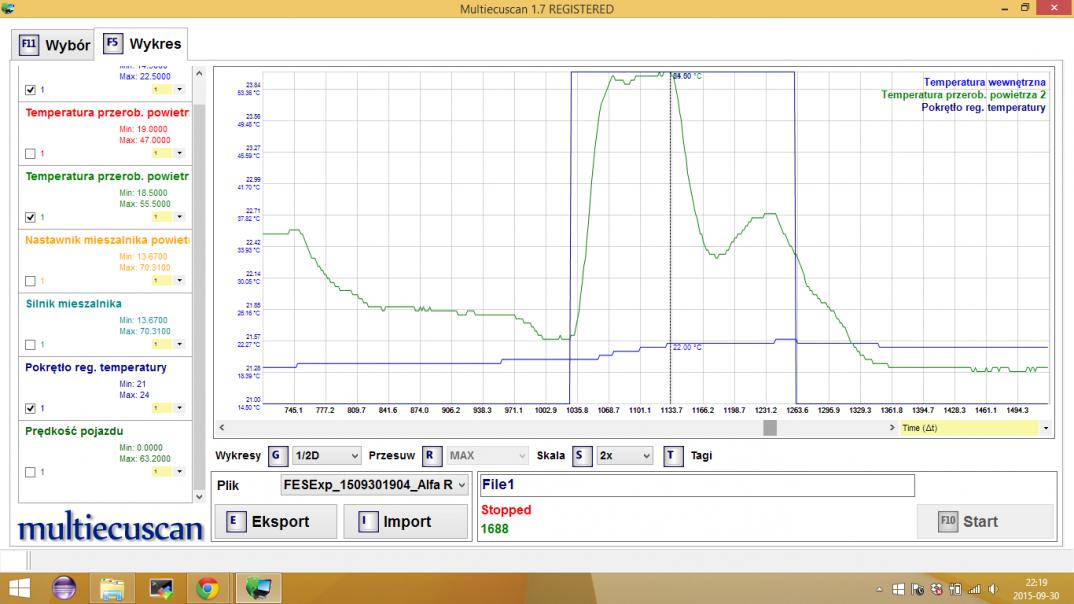Click the chart scroll right arrow
The image size is (1074, 604).
click(x=892, y=427)
